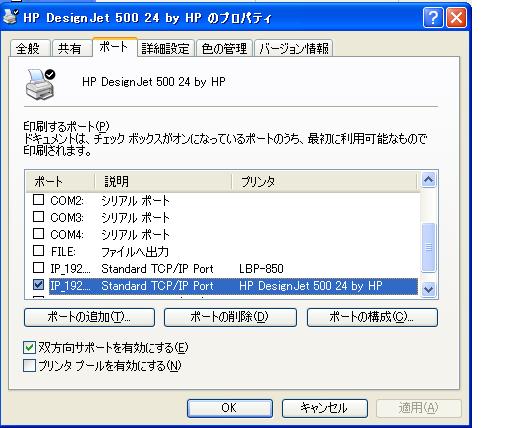This screenshot has height=428, width=512.
Task: Click the ポートの追加 button
Action: [x=89, y=317]
